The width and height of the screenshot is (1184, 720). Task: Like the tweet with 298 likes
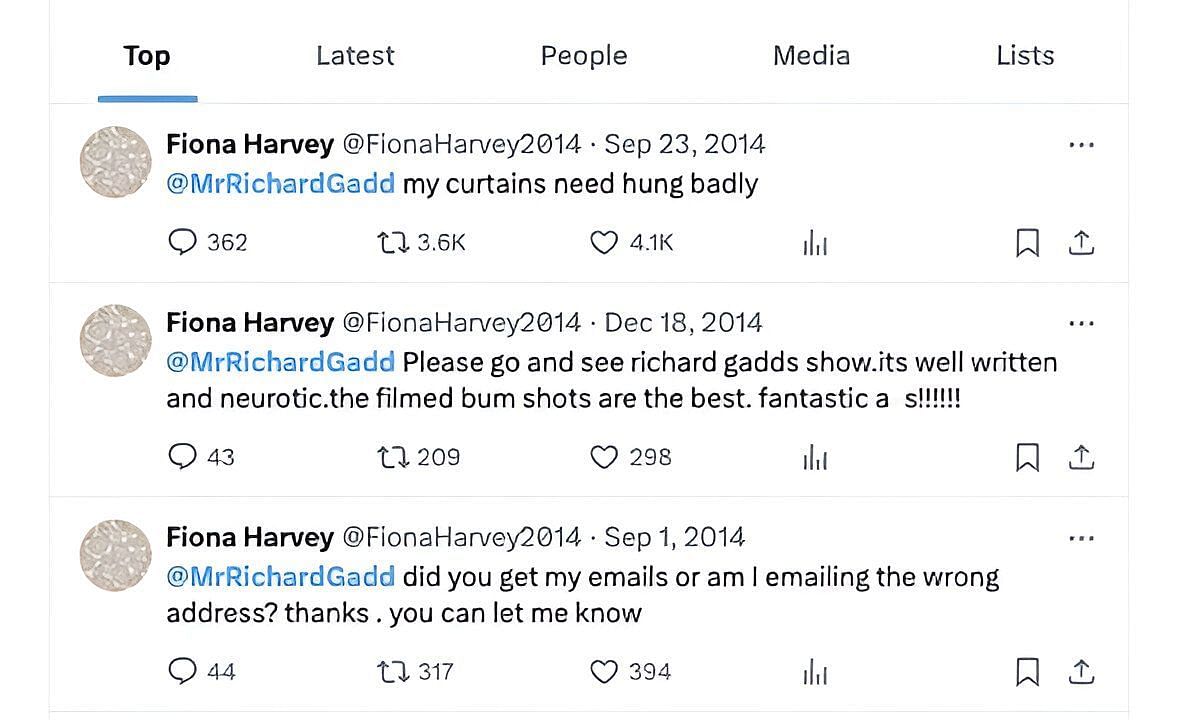pyautogui.click(x=603, y=457)
